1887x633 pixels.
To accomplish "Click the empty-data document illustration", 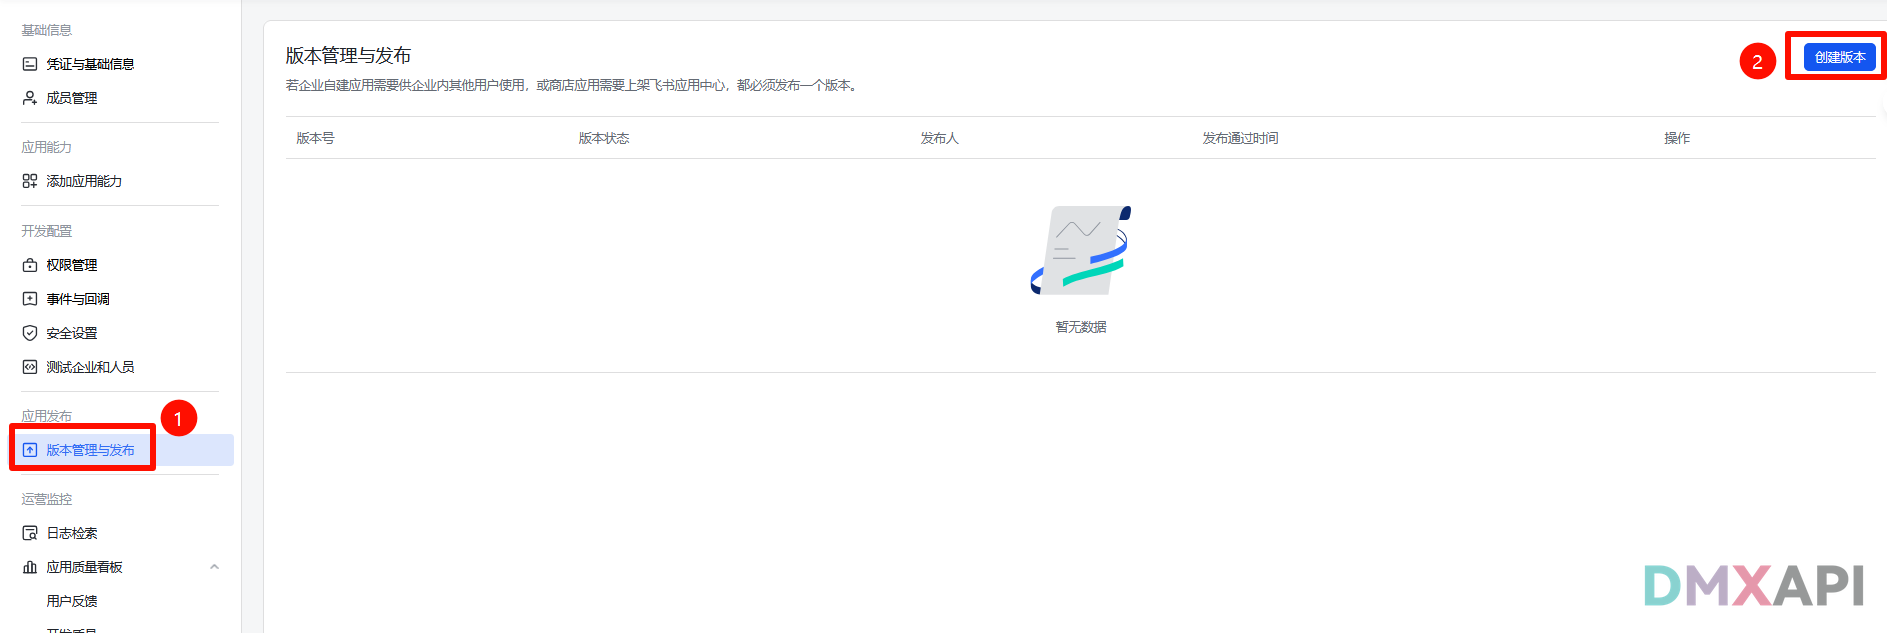I will point(1081,250).
